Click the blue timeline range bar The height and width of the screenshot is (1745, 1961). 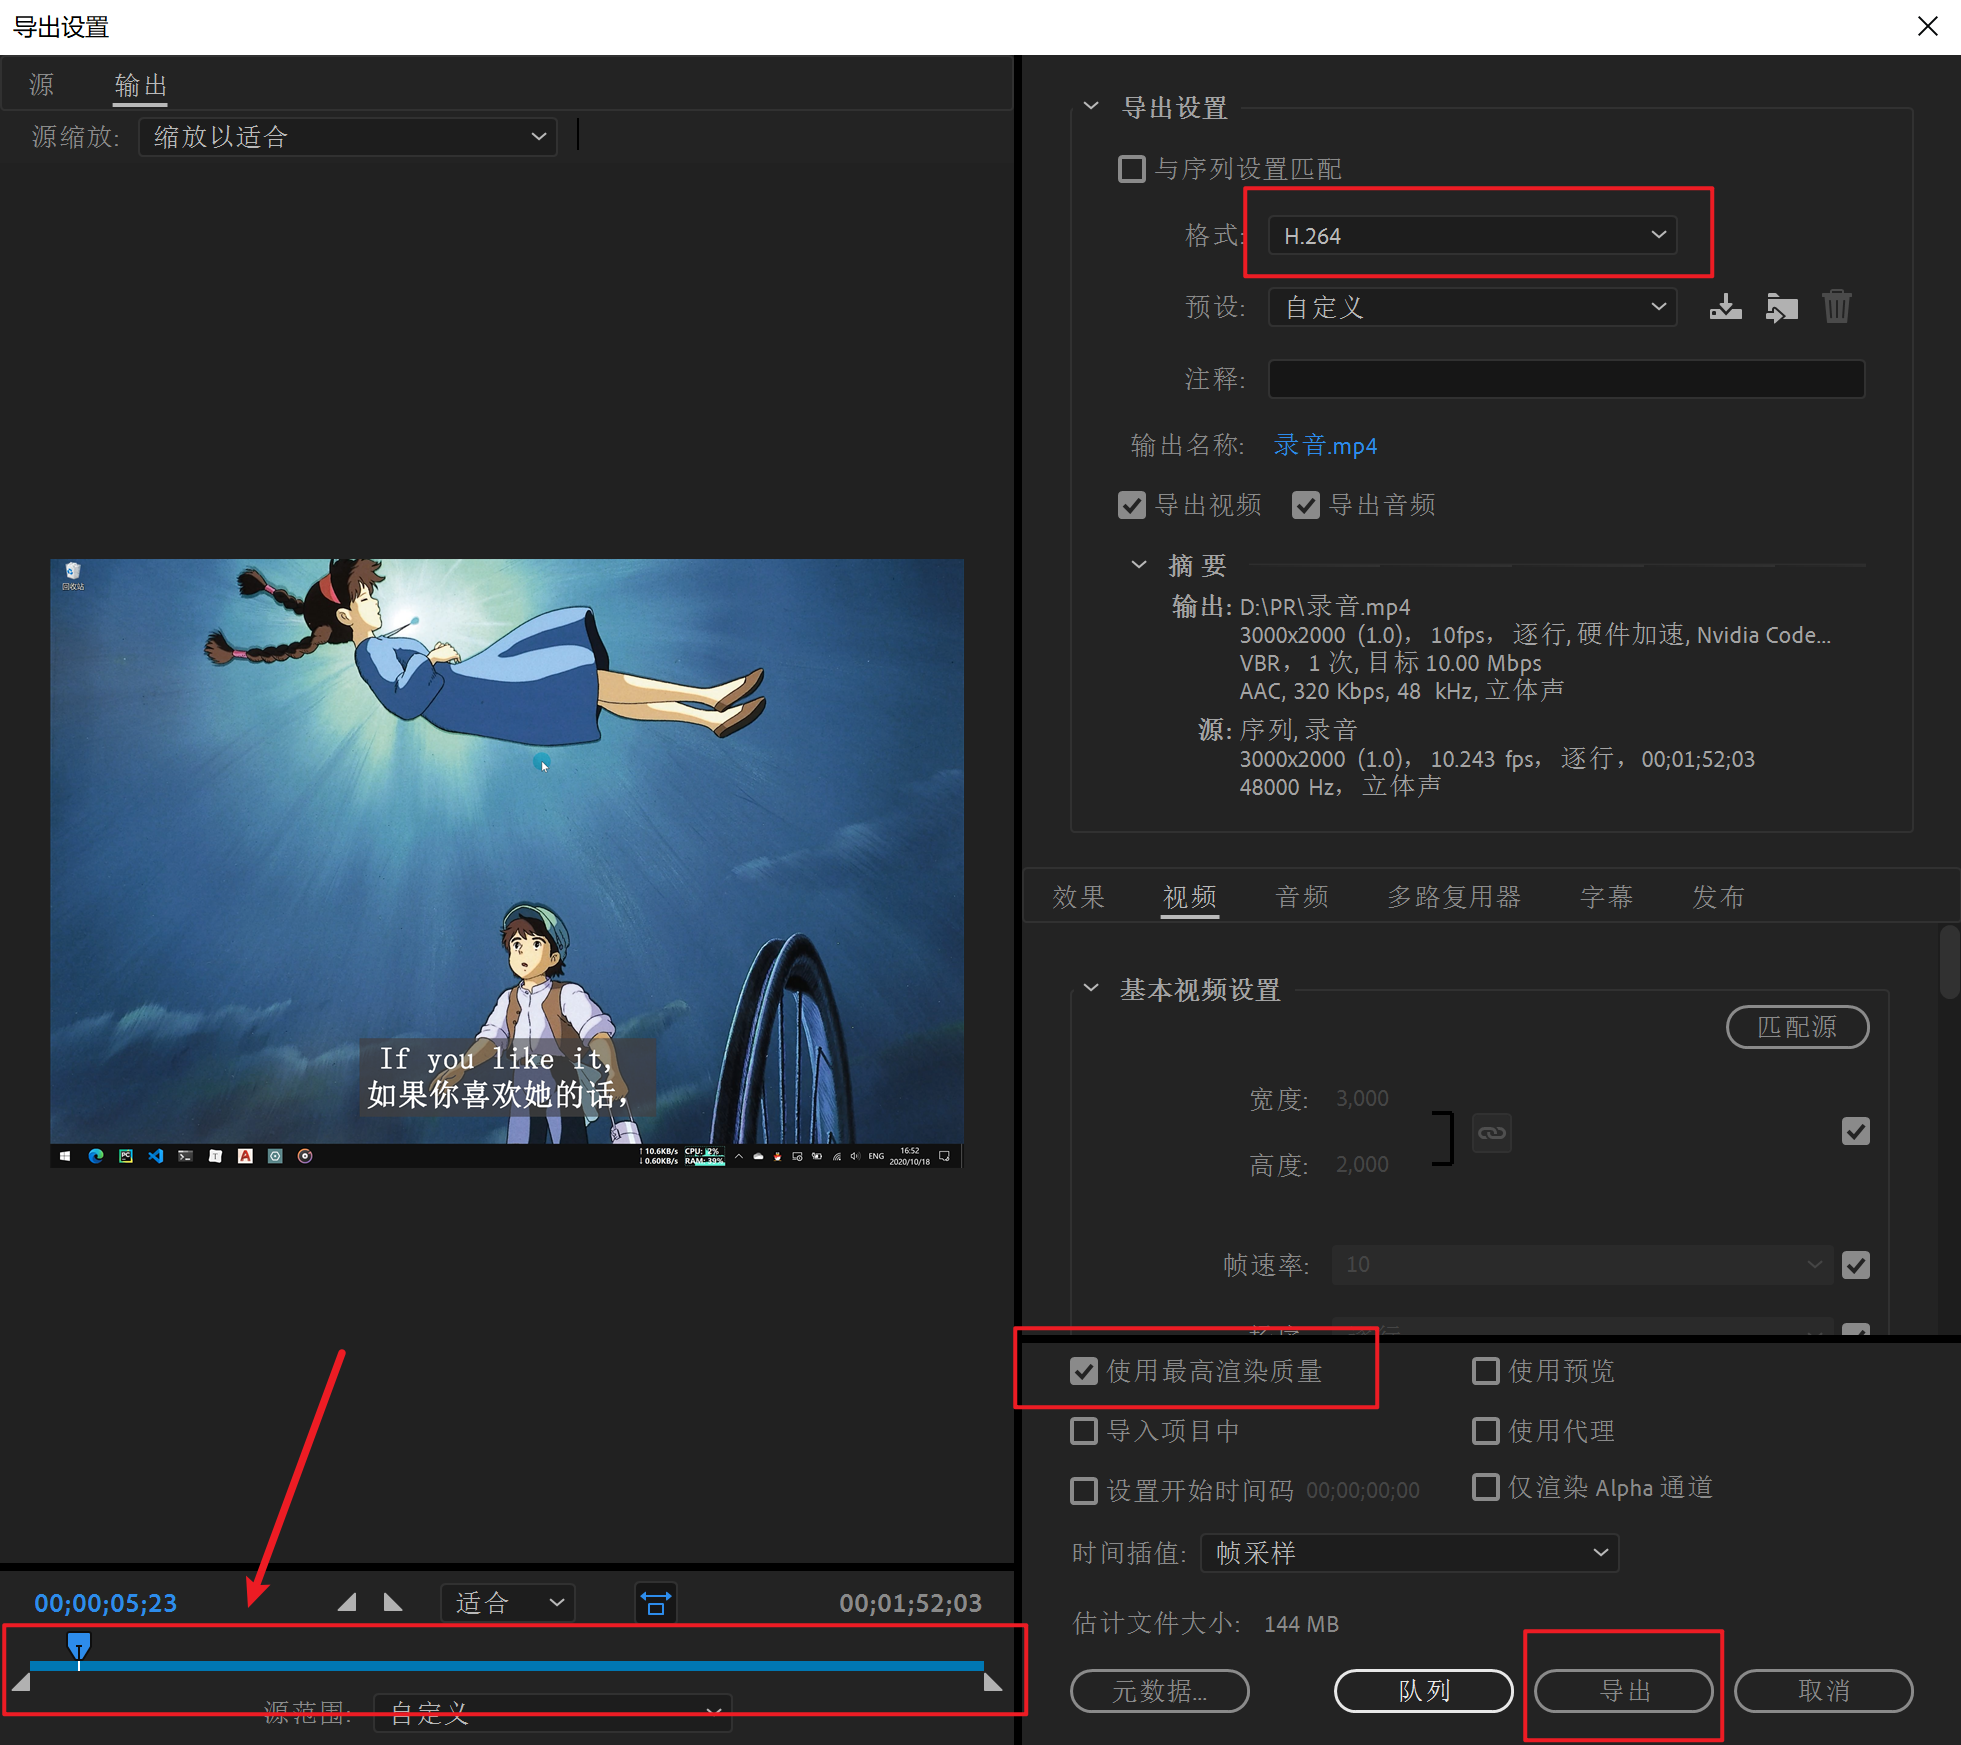[507, 1666]
